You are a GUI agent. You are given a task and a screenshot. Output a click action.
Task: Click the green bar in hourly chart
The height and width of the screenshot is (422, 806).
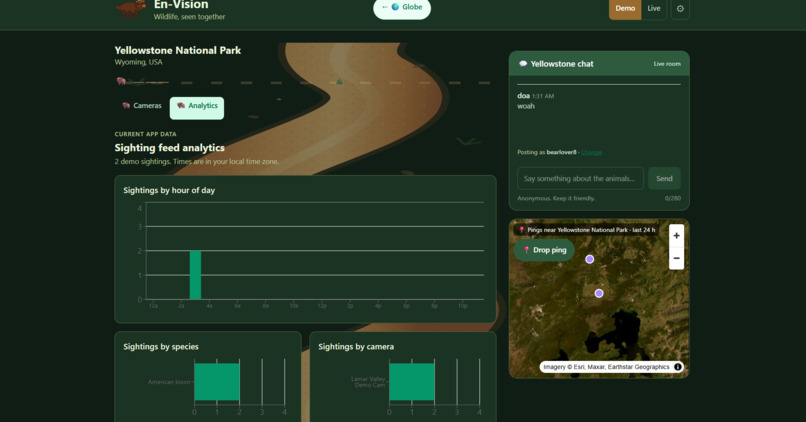(195, 275)
